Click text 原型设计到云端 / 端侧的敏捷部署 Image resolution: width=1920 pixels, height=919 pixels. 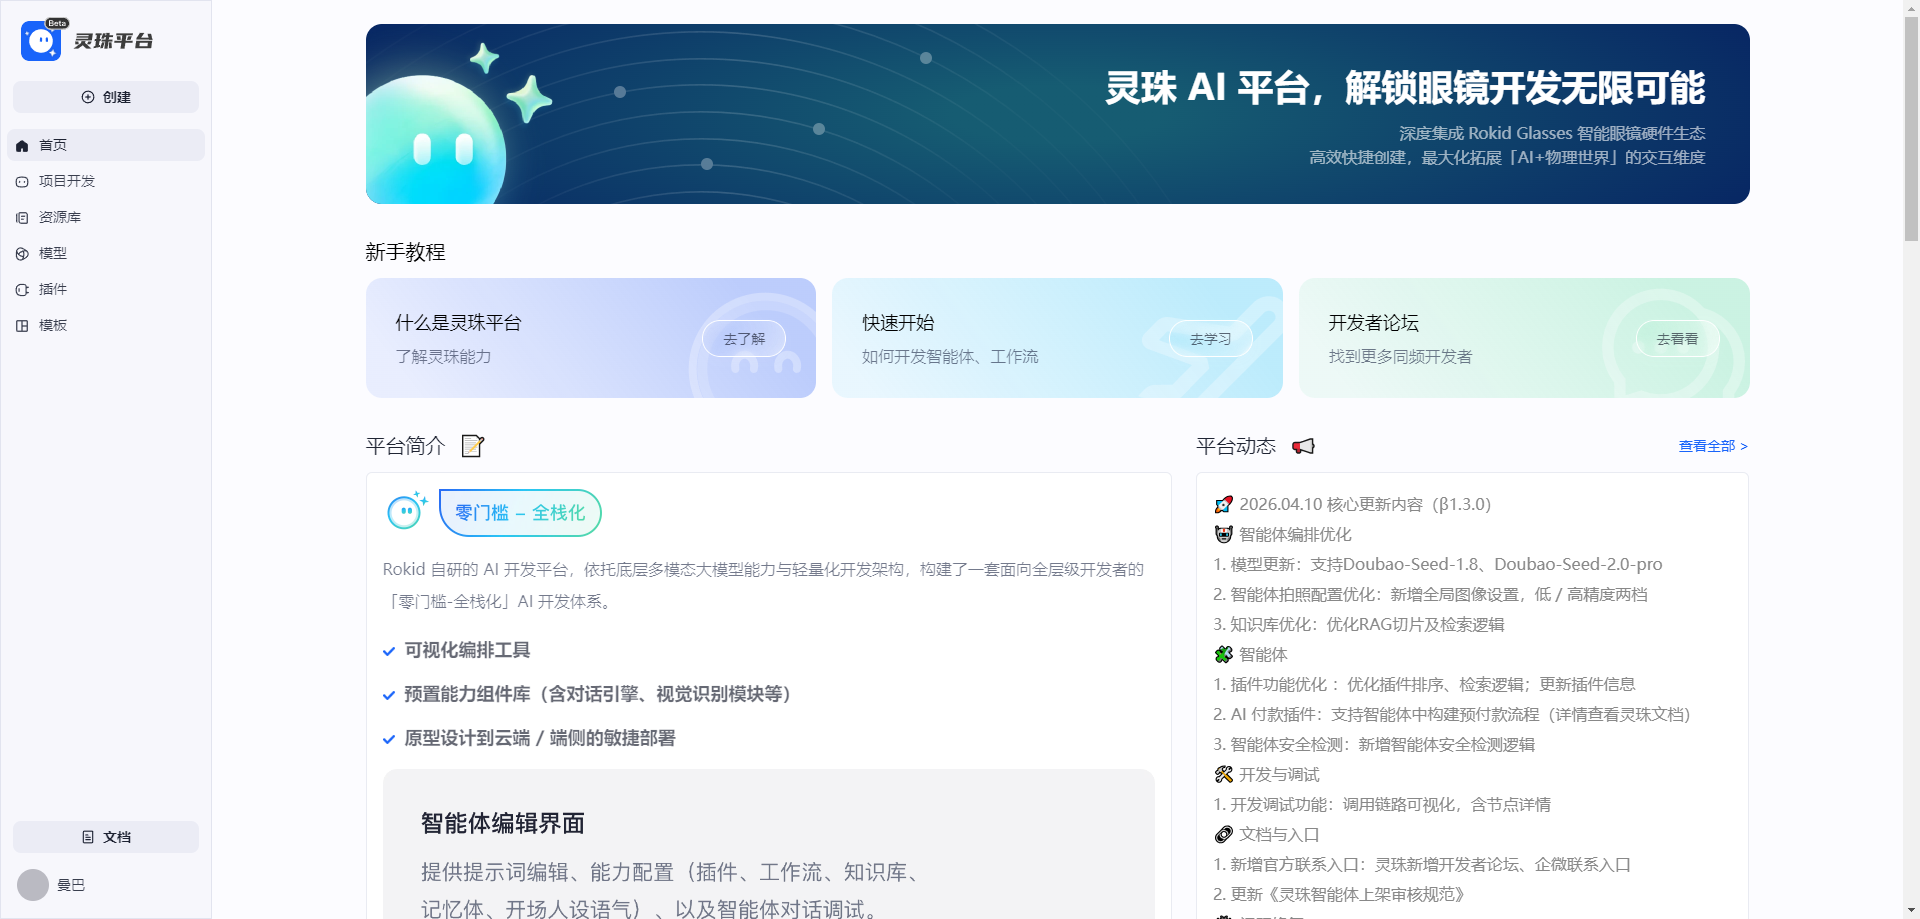point(540,738)
